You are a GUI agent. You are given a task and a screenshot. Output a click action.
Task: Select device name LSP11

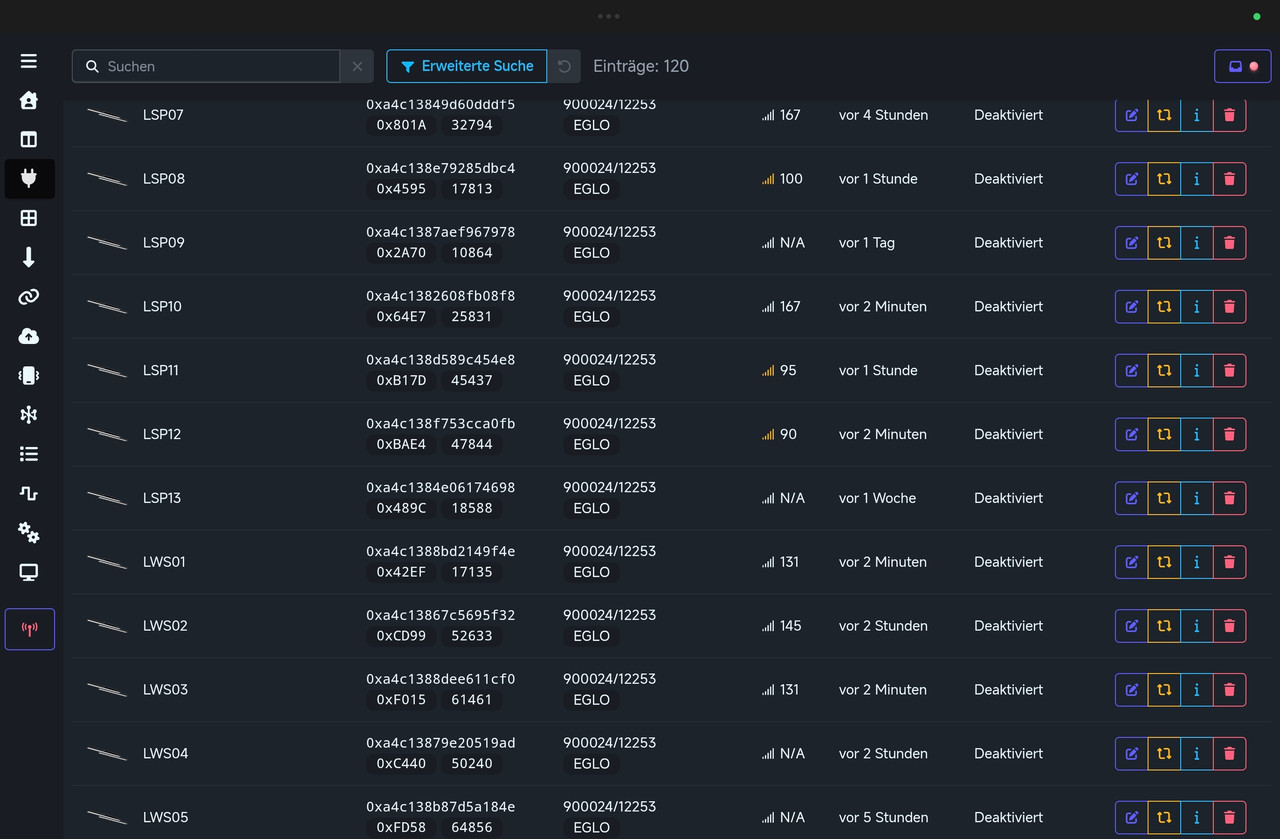[161, 370]
